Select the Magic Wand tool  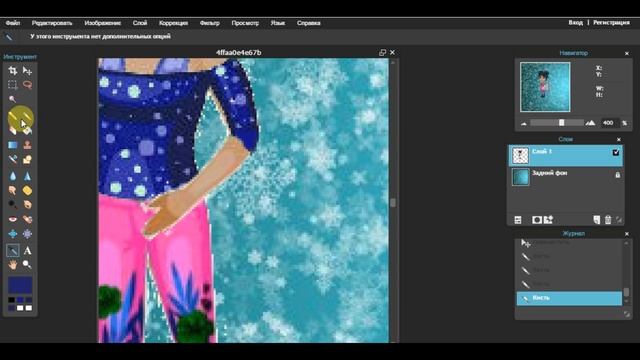13,99
